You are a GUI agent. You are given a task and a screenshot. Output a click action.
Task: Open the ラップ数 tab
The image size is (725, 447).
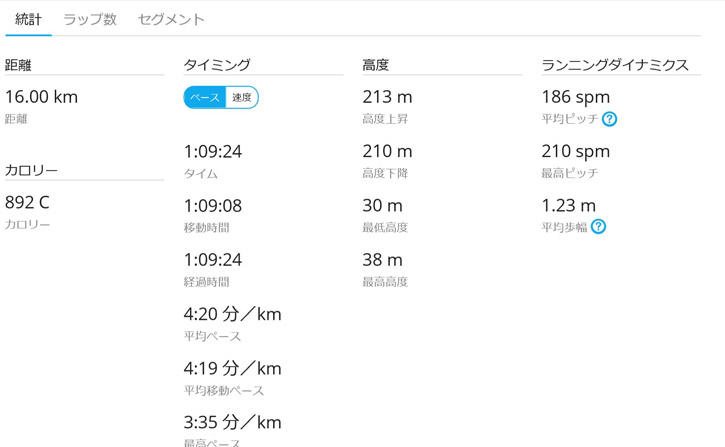pos(90,19)
